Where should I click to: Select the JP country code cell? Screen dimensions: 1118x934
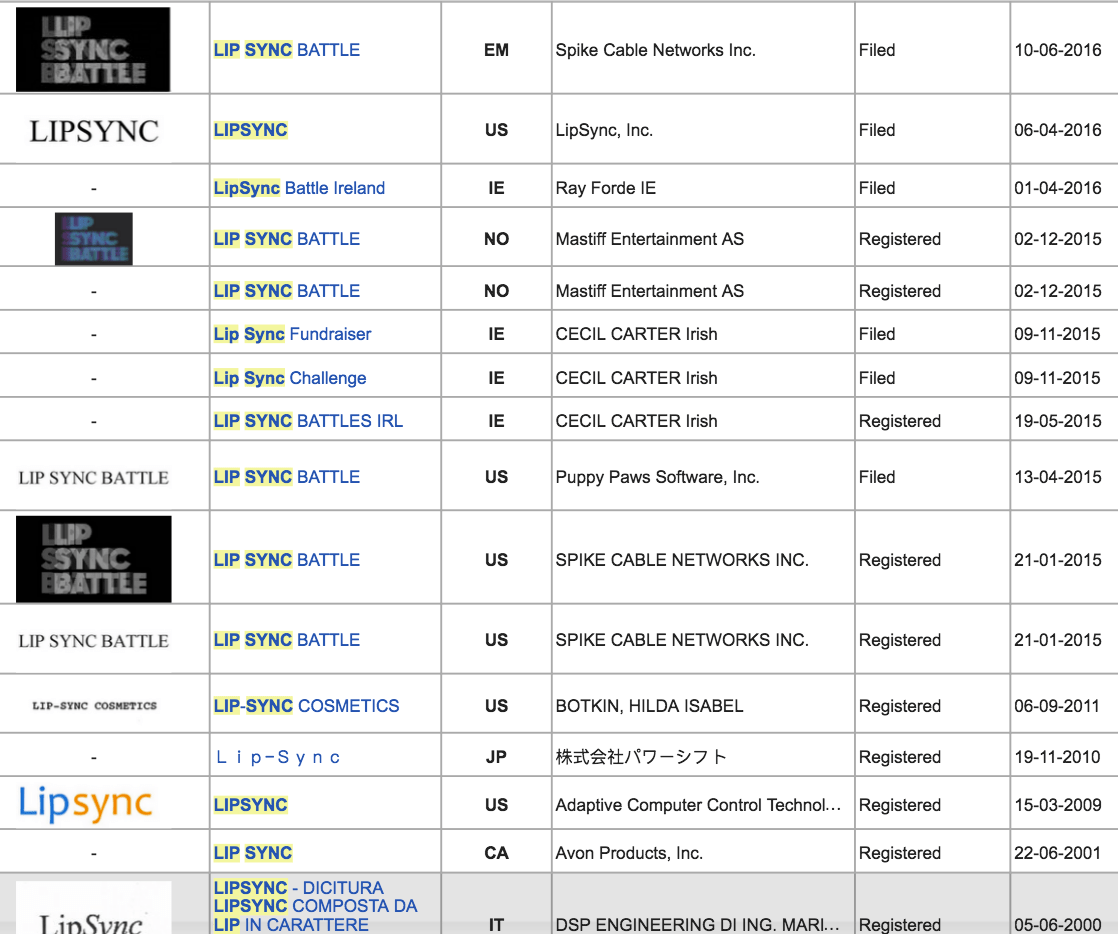(x=496, y=756)
